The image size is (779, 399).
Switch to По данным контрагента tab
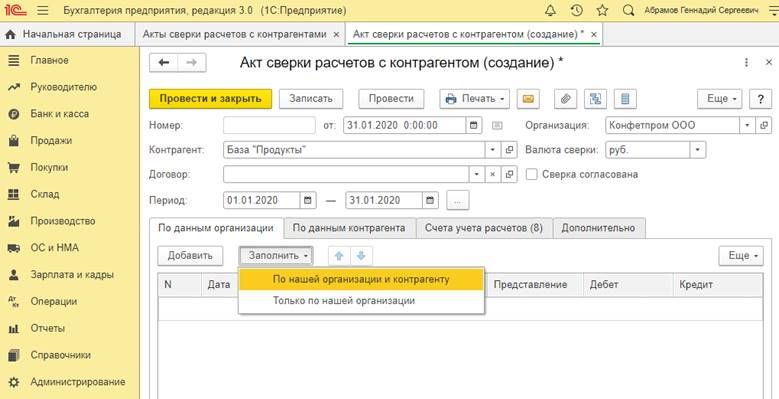point(349,228)
